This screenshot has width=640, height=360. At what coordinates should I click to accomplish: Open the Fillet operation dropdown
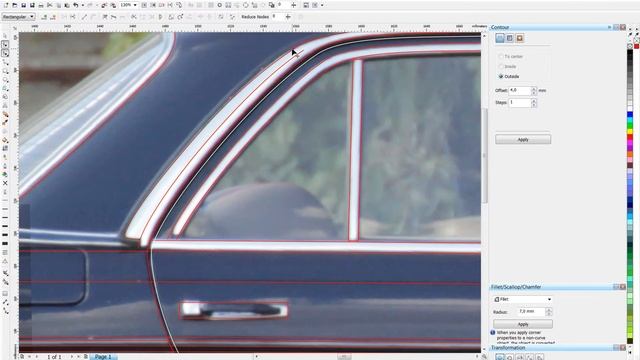522,299
